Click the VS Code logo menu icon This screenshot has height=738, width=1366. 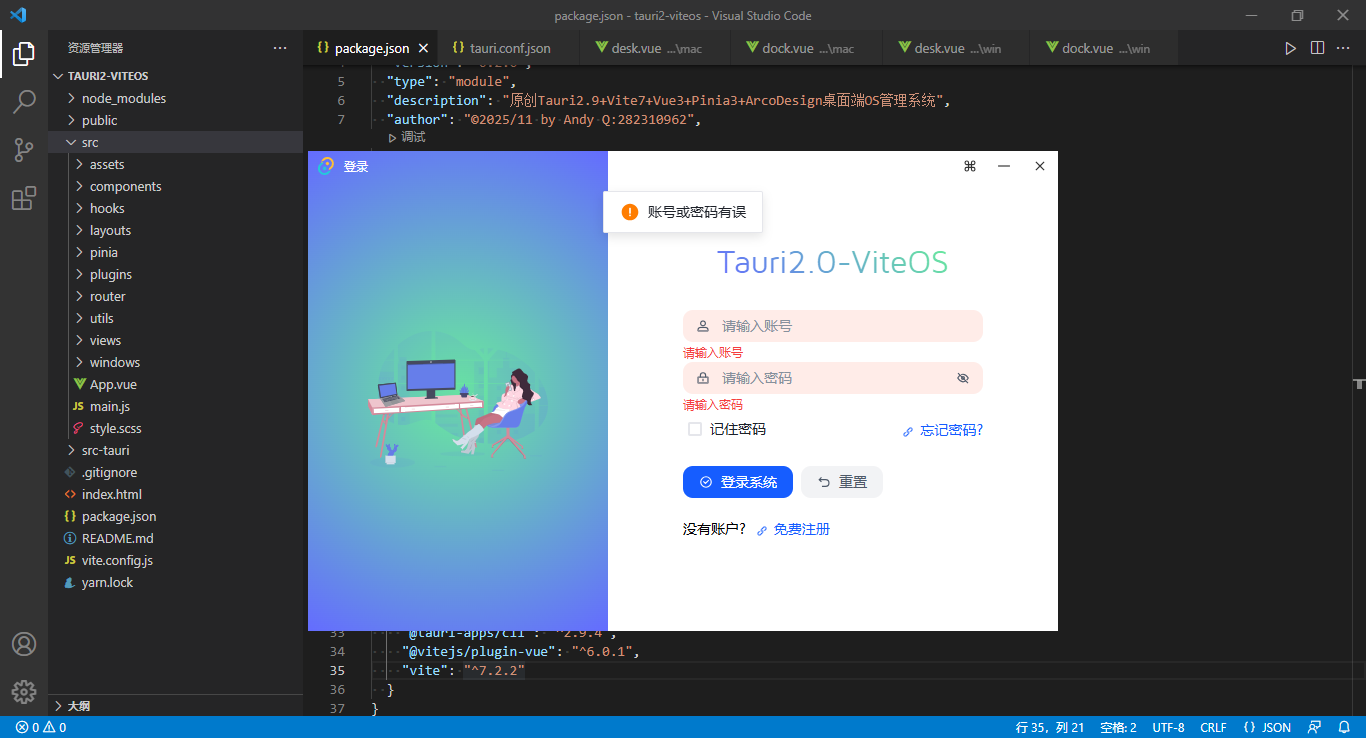click(x=18, y=15)
